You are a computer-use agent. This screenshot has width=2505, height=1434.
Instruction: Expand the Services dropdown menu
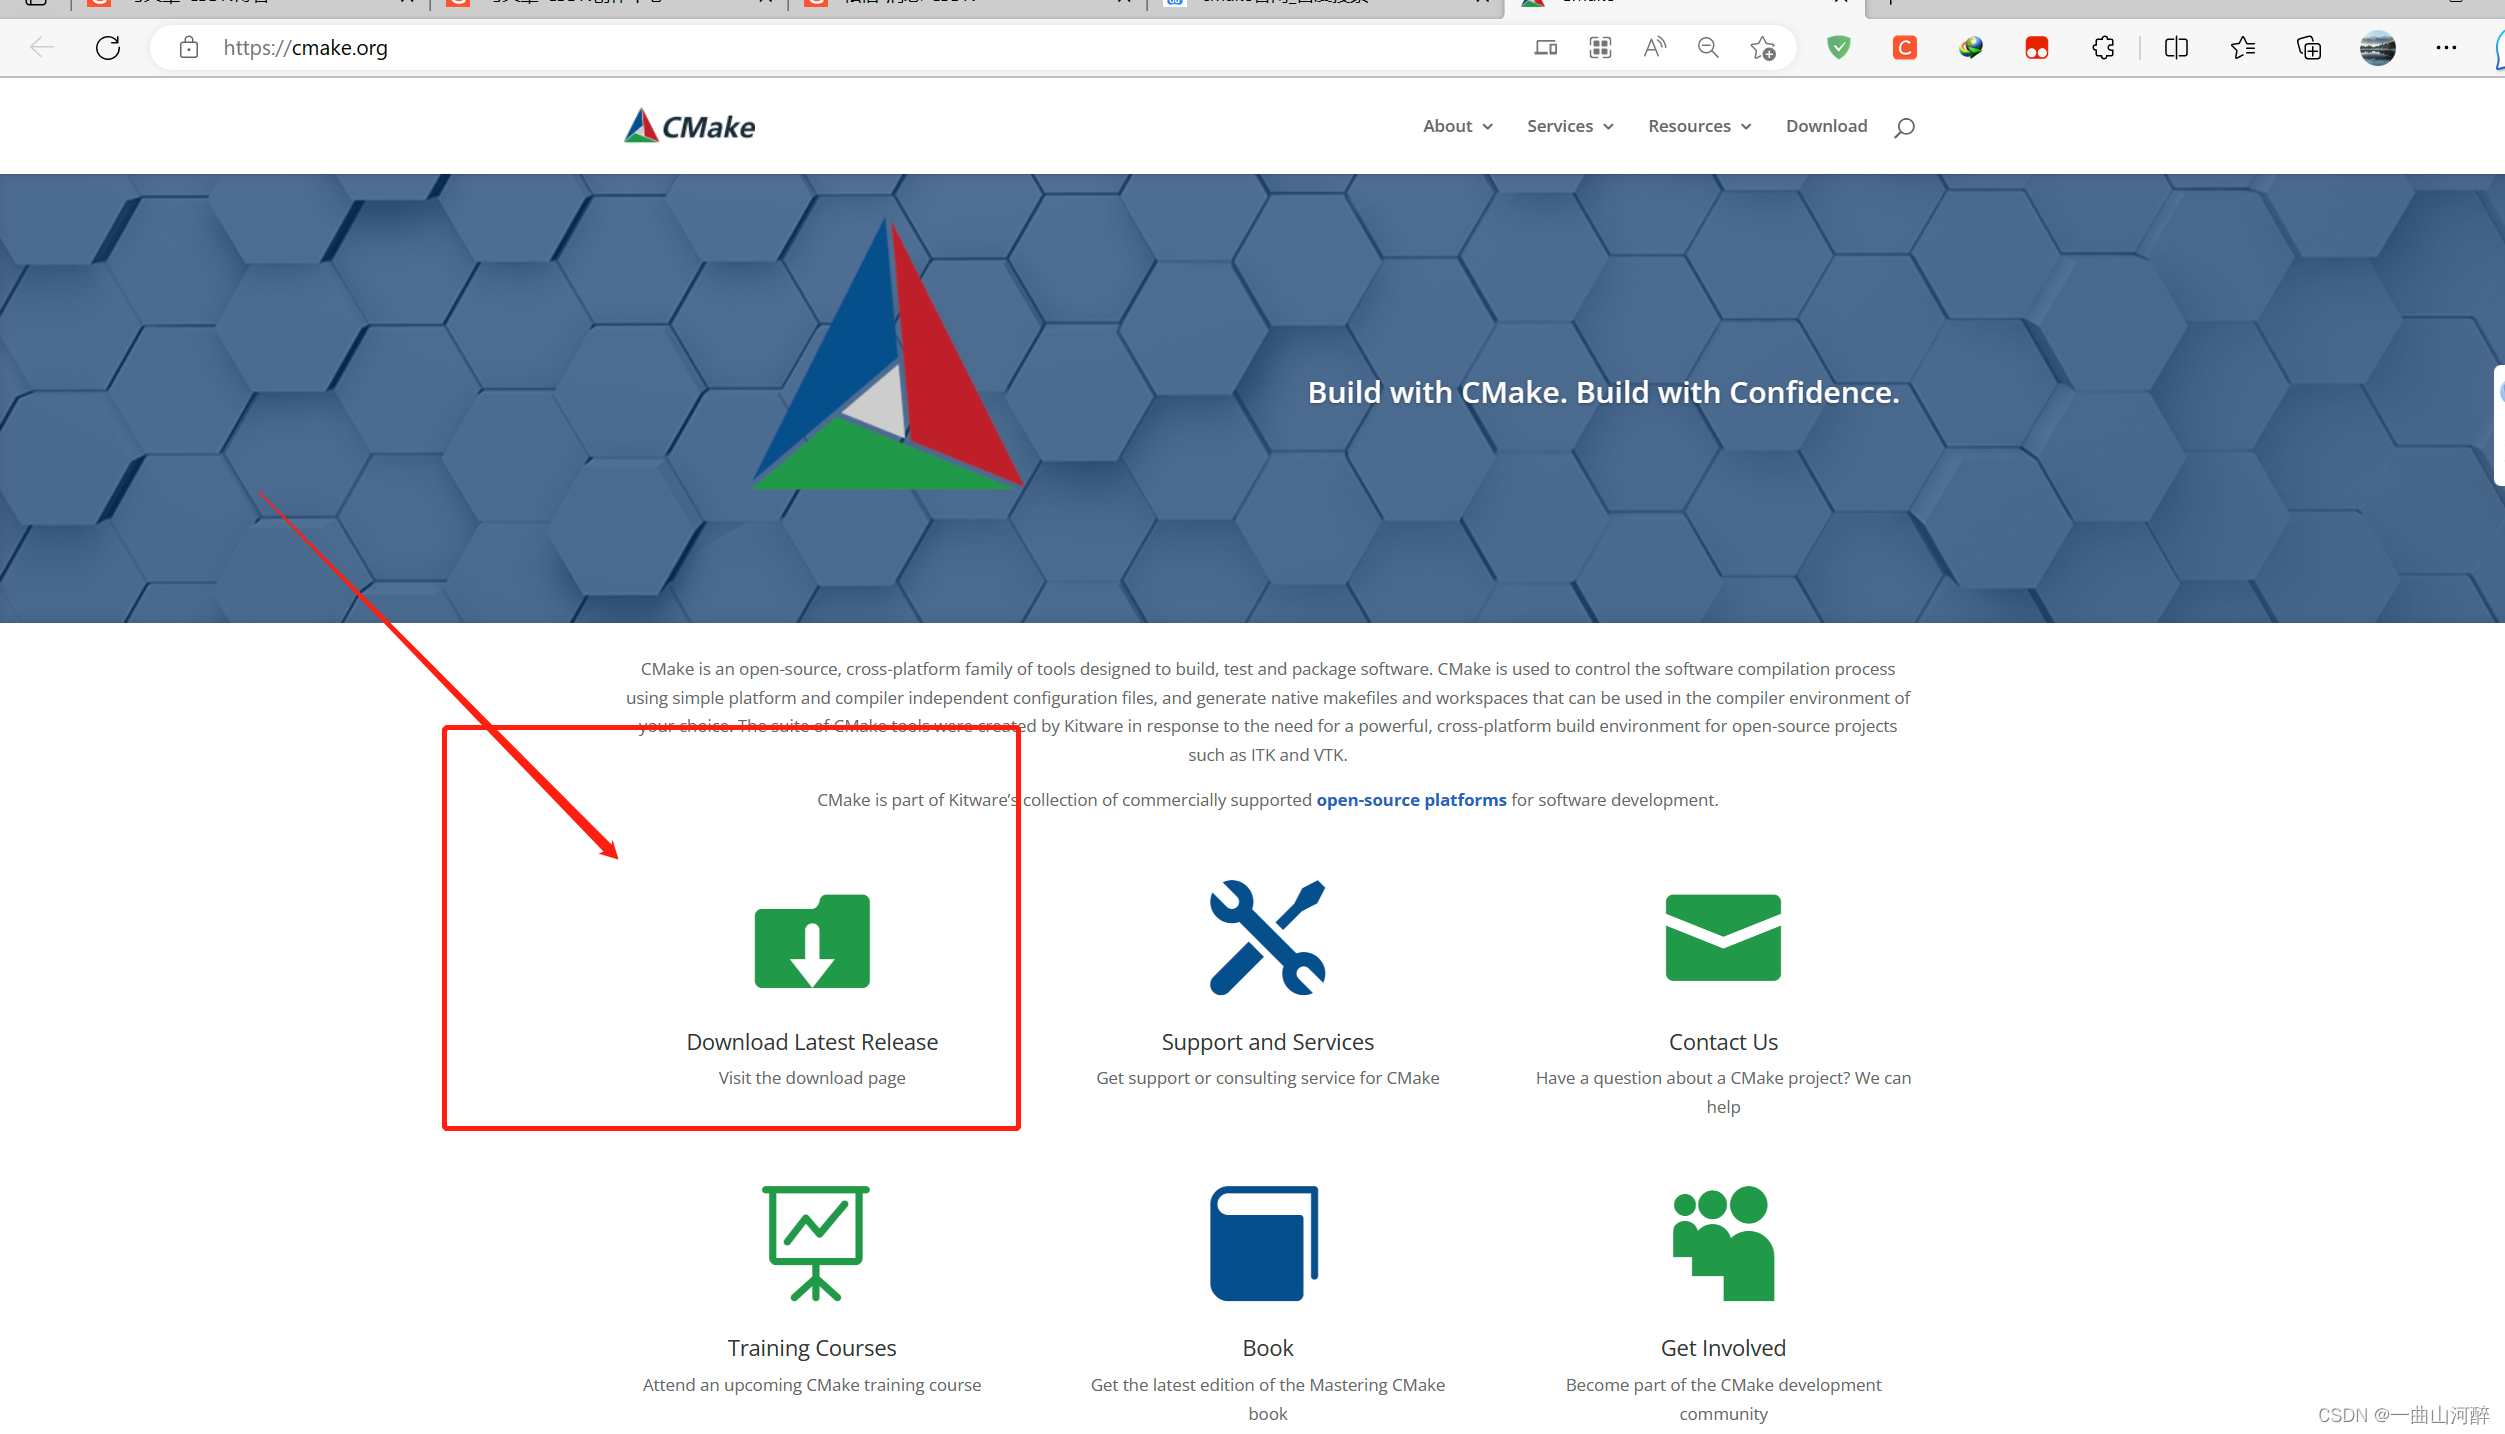tap(1569, 126)
